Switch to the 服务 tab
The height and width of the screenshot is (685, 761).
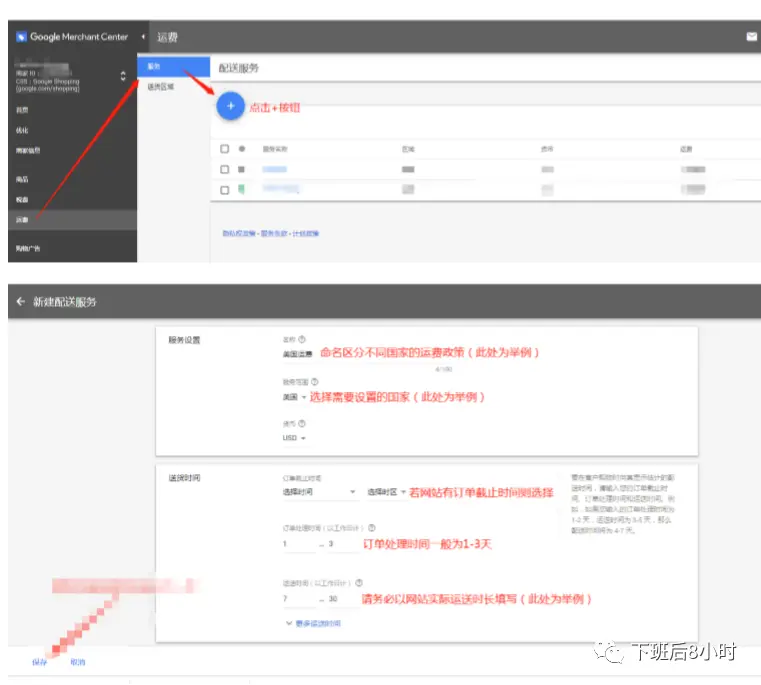click(153, 66)
